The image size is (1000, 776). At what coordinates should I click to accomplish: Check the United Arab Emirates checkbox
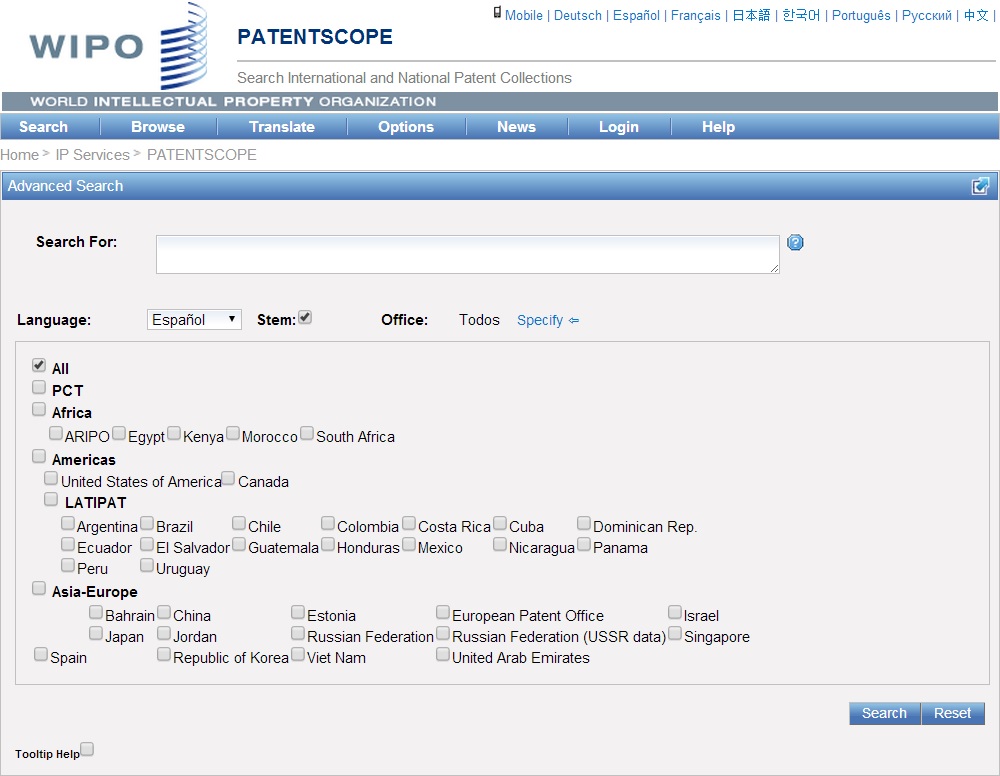[443, 654]
